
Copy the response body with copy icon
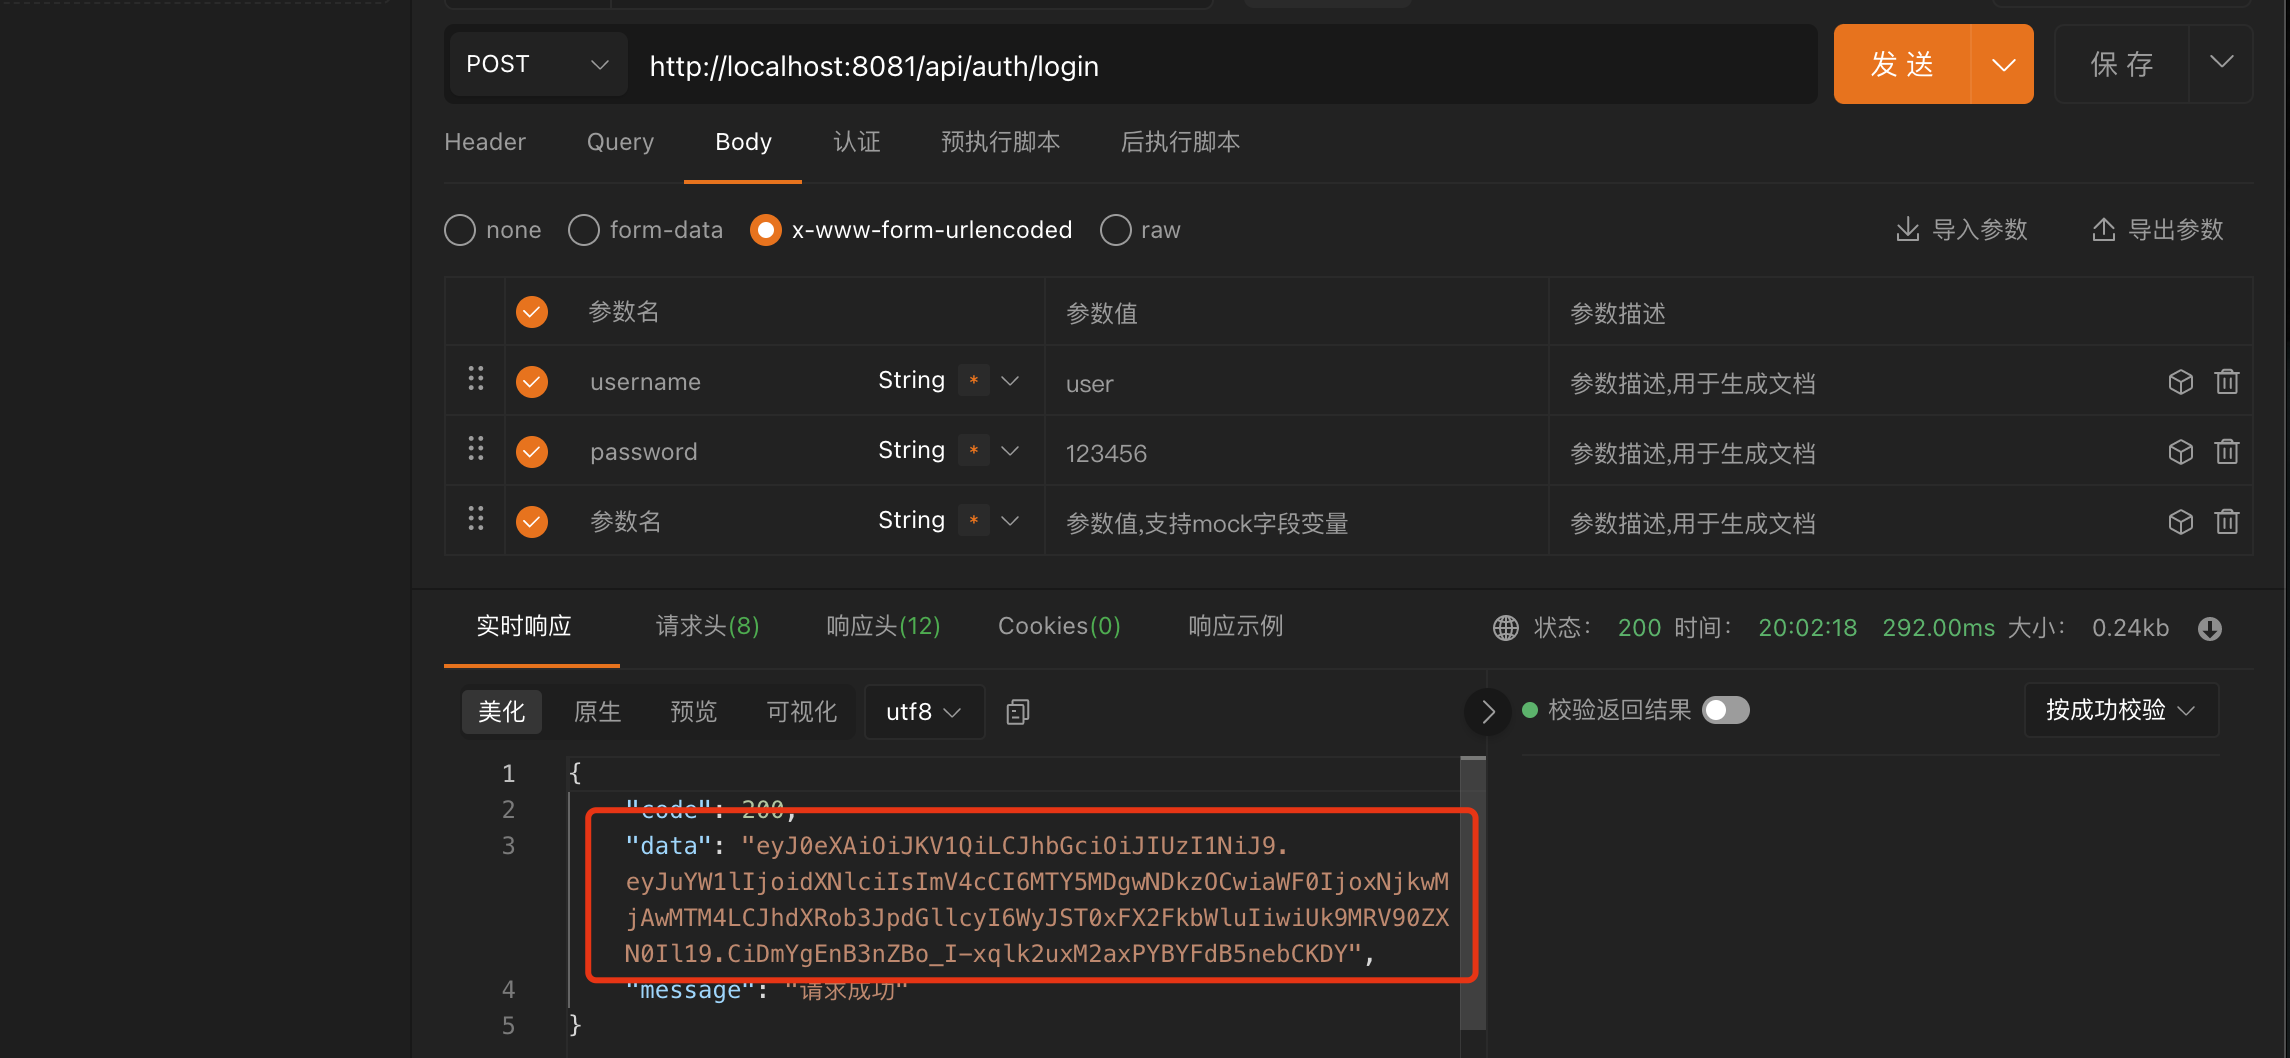(x=1017, y=712)
